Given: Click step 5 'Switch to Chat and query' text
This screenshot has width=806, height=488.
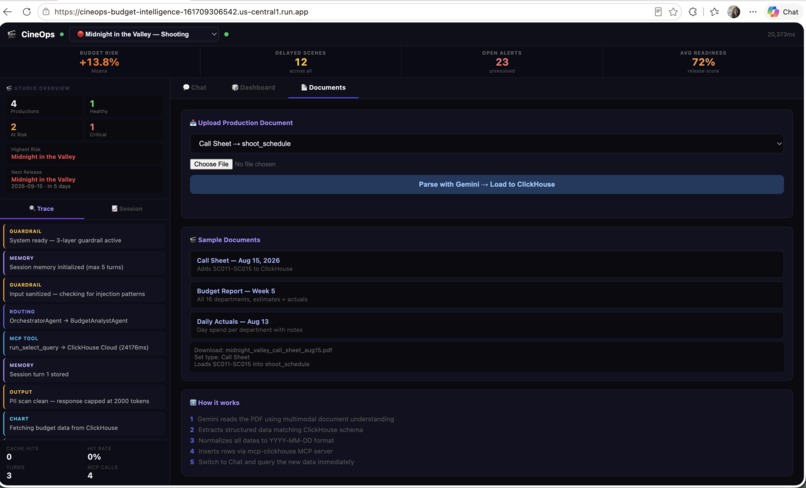Looking at the screenshot, I should point(276,462).
